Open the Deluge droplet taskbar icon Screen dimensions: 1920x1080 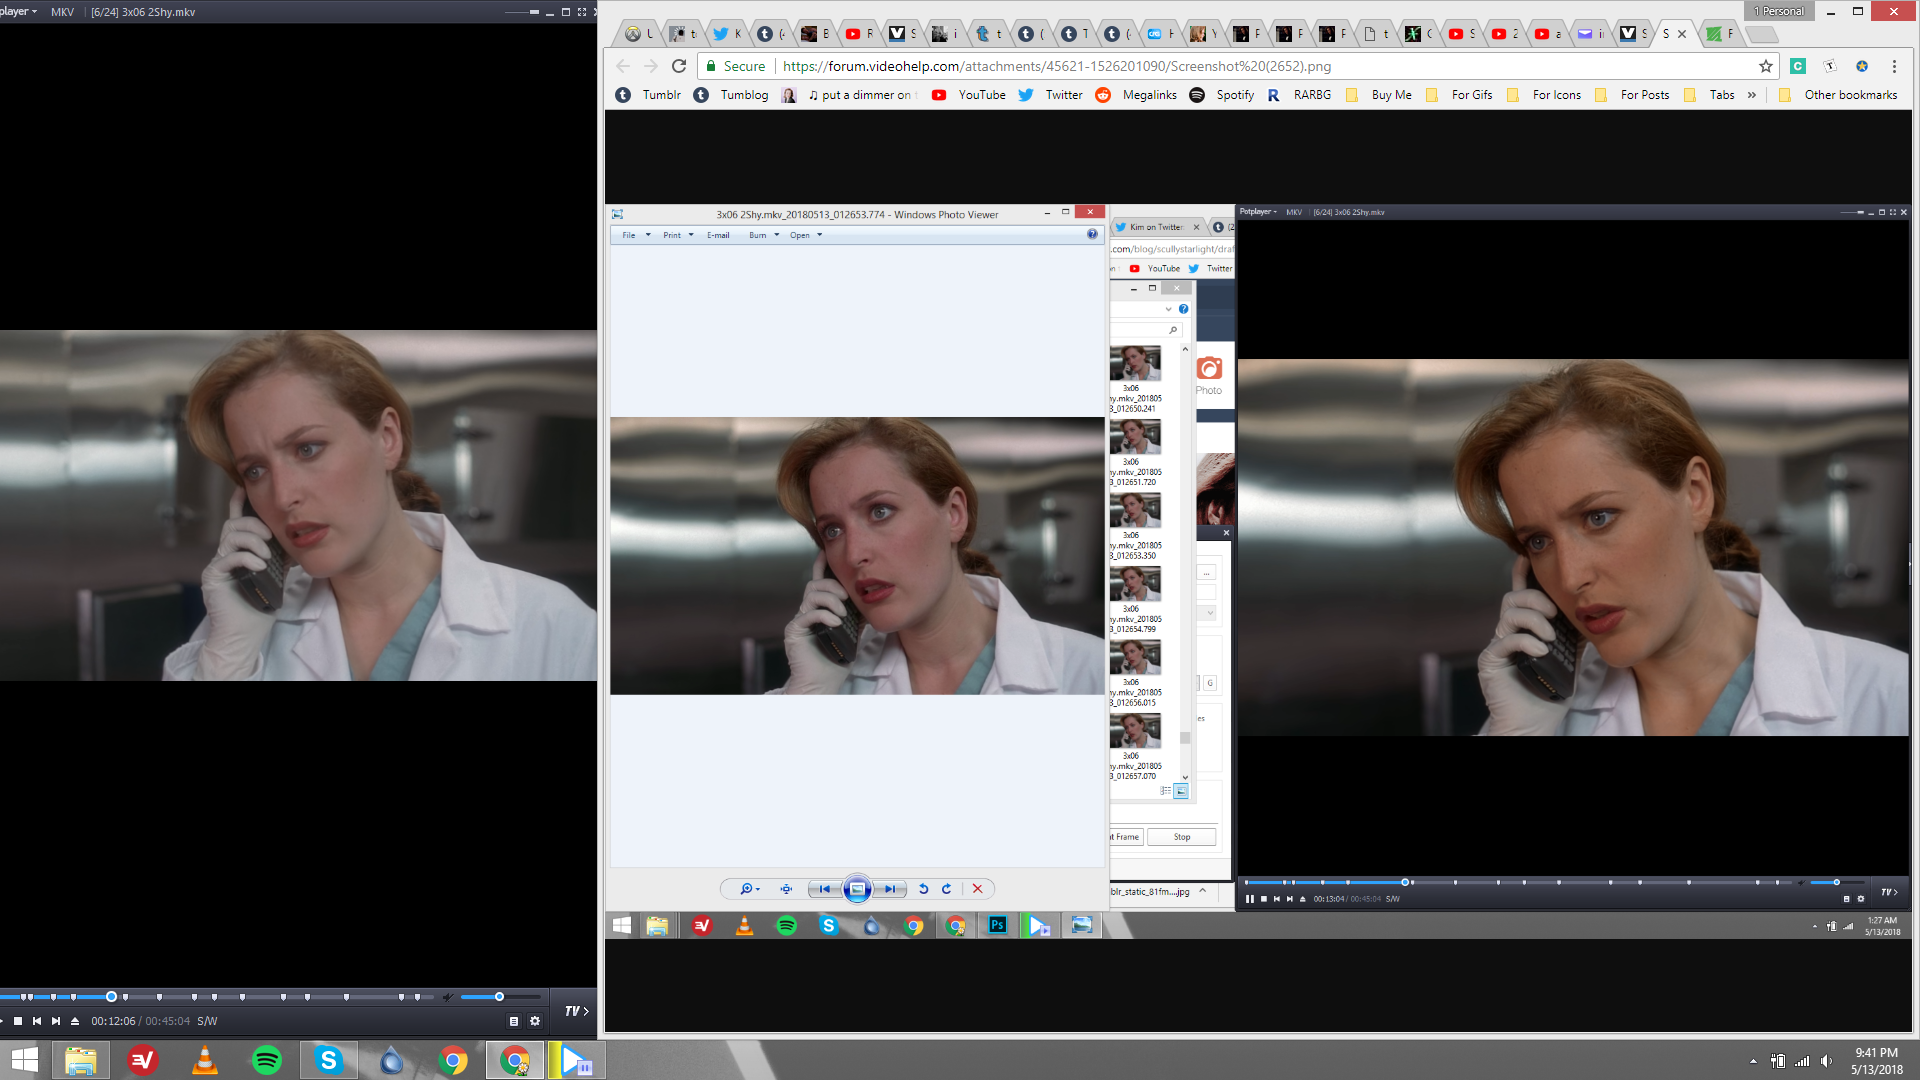(x=391, y=1060)
